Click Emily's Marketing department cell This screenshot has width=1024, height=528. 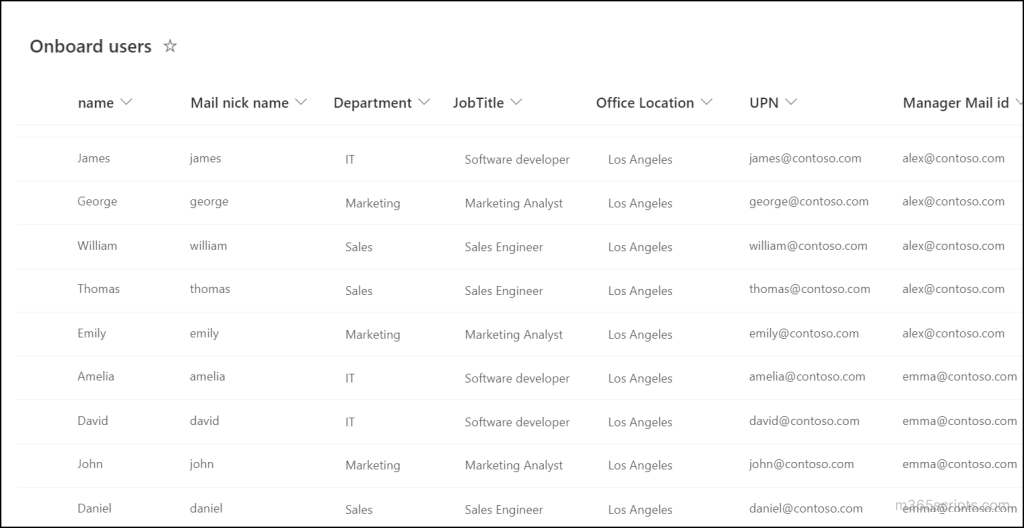click(x=372, y=335)
